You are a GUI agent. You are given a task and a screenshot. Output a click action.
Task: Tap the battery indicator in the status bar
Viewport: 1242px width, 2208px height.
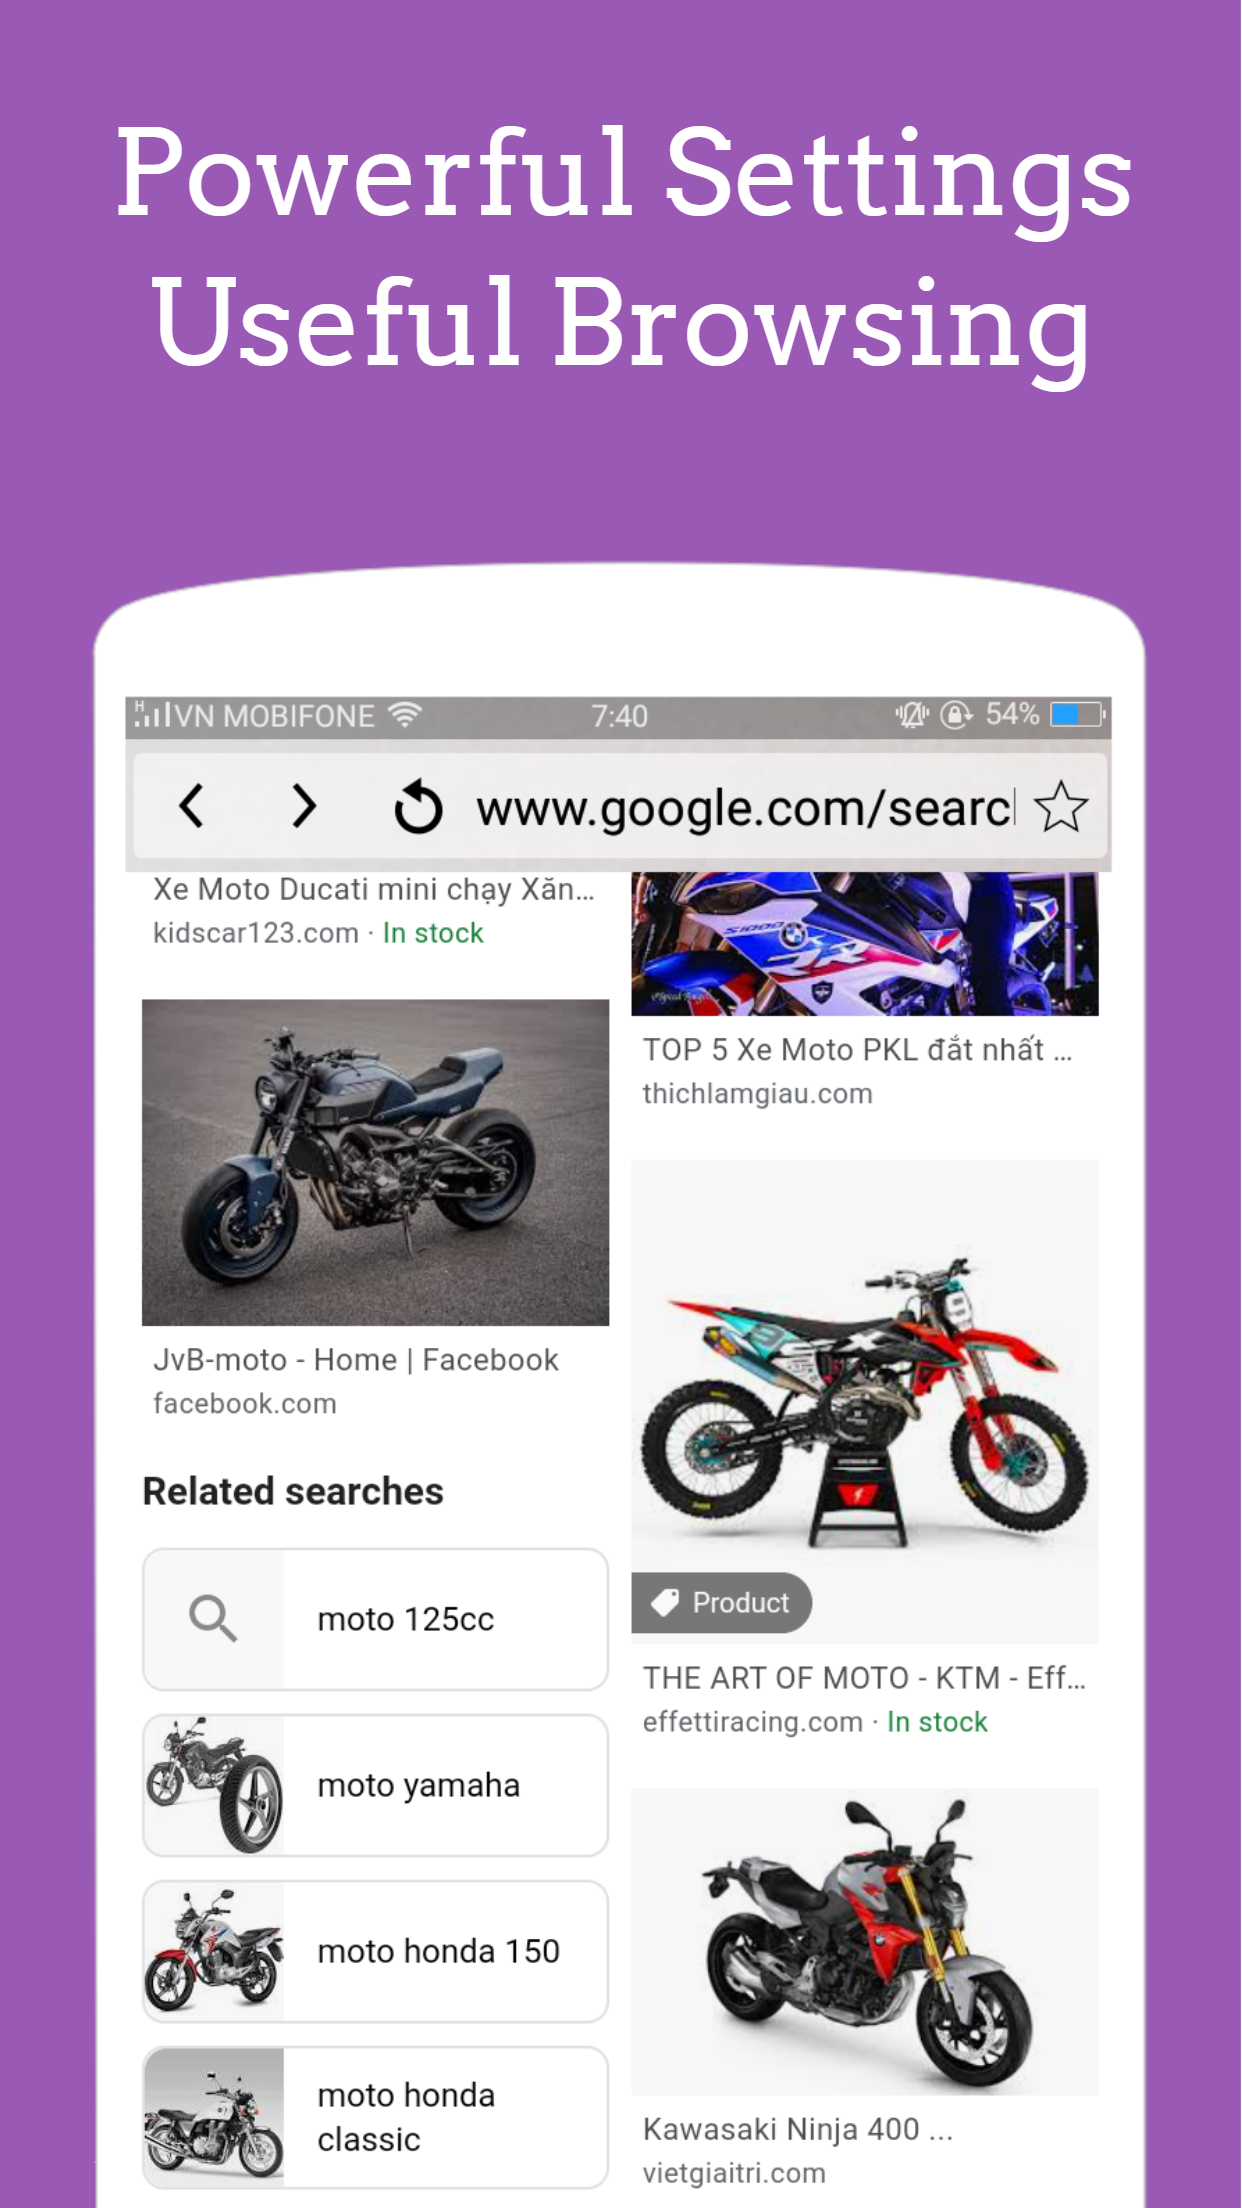(x=1078, y=714)
